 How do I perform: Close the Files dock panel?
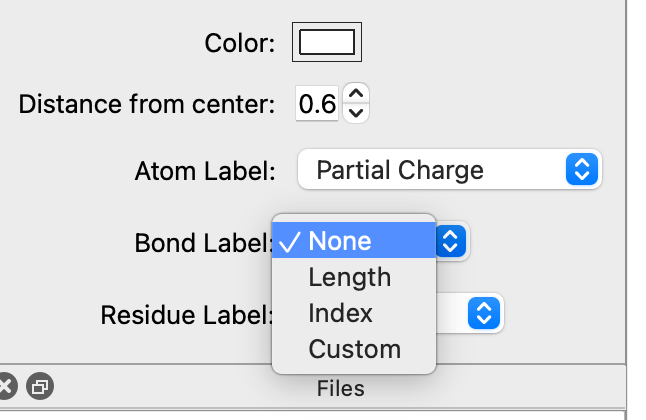[x=6, y=386]
